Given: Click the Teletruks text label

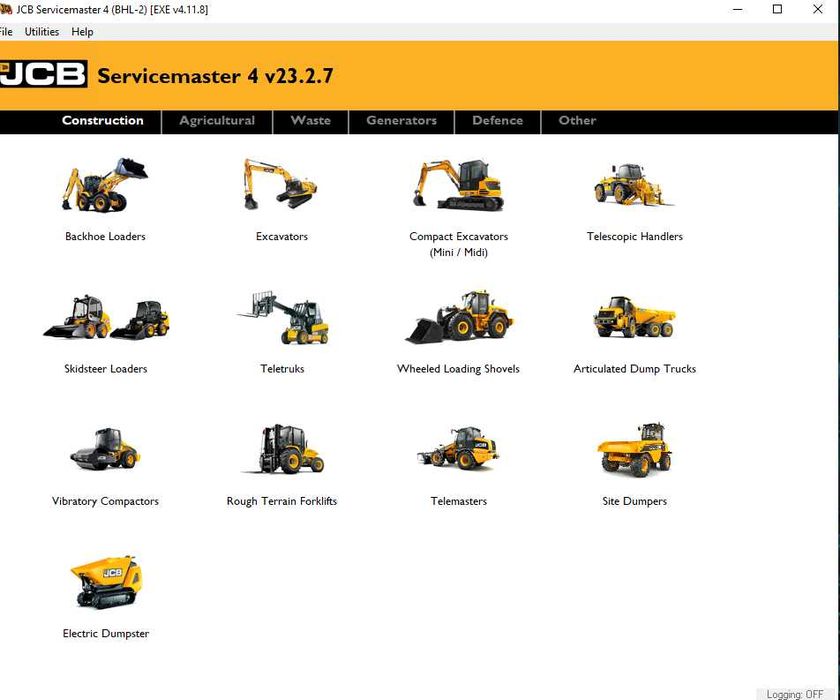Looking at the screenshot, I should click(282, 368).
